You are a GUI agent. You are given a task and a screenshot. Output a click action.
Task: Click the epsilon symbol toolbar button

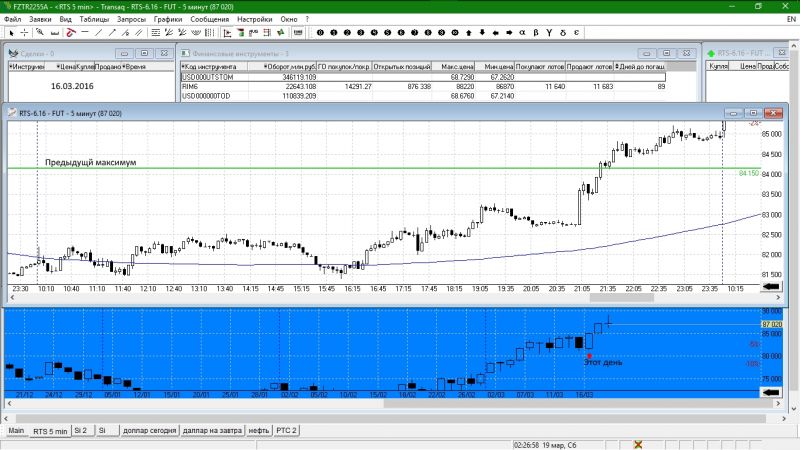pos(576,33)
